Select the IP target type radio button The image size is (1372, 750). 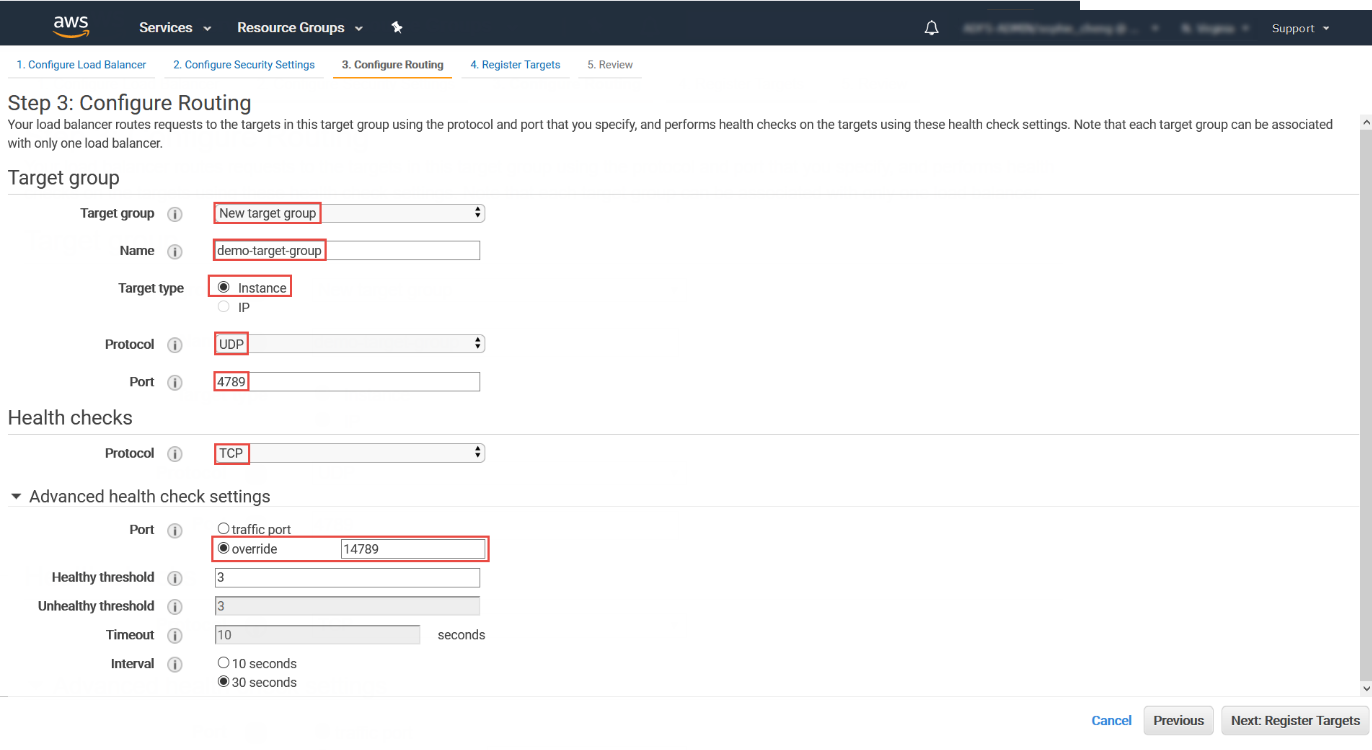(224, 307)
